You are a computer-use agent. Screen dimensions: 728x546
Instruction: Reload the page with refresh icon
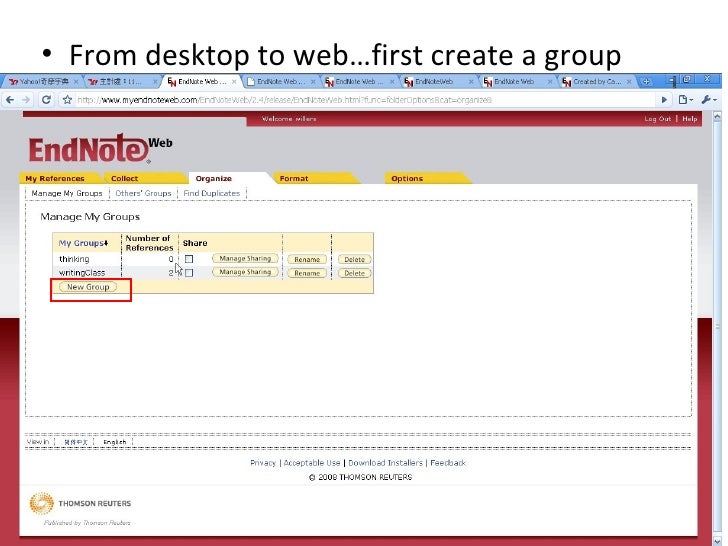tap(46, 100)
